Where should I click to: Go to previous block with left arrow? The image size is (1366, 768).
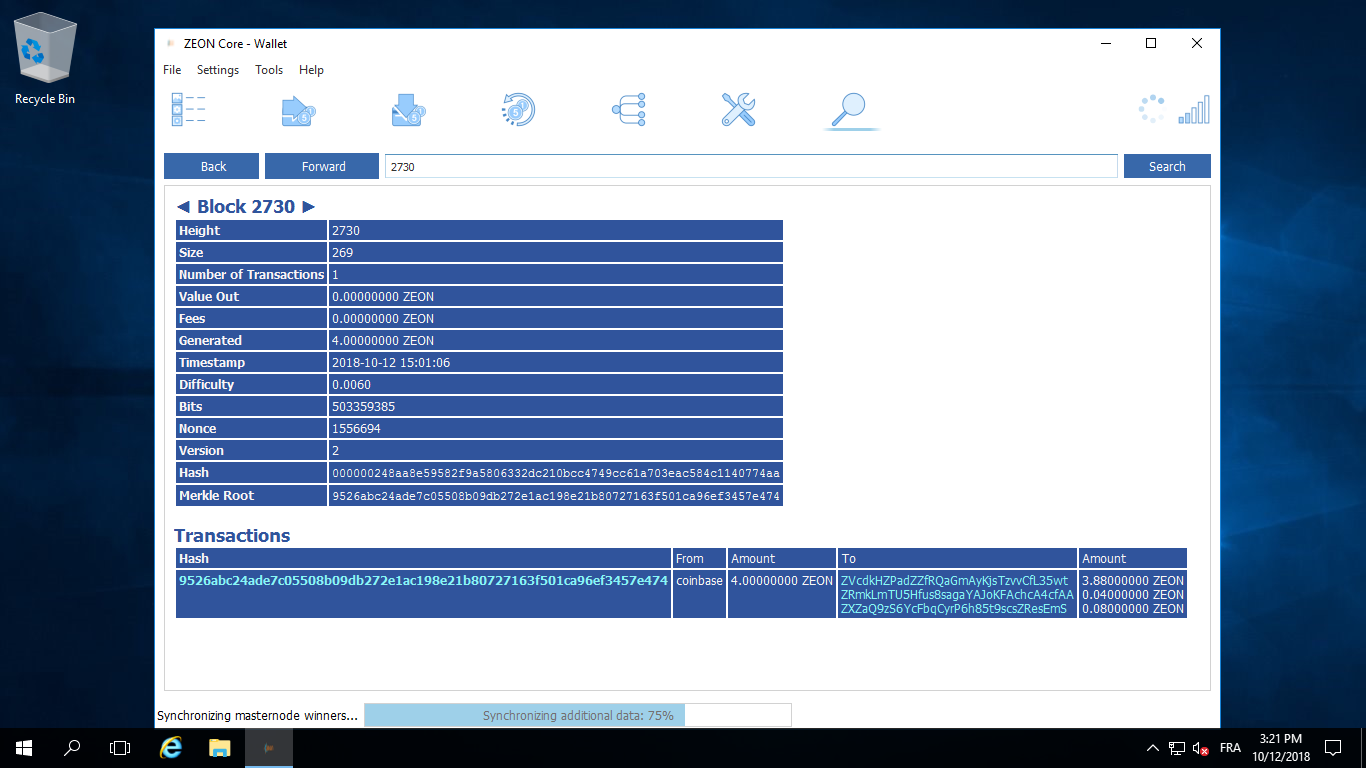(183, 207)
